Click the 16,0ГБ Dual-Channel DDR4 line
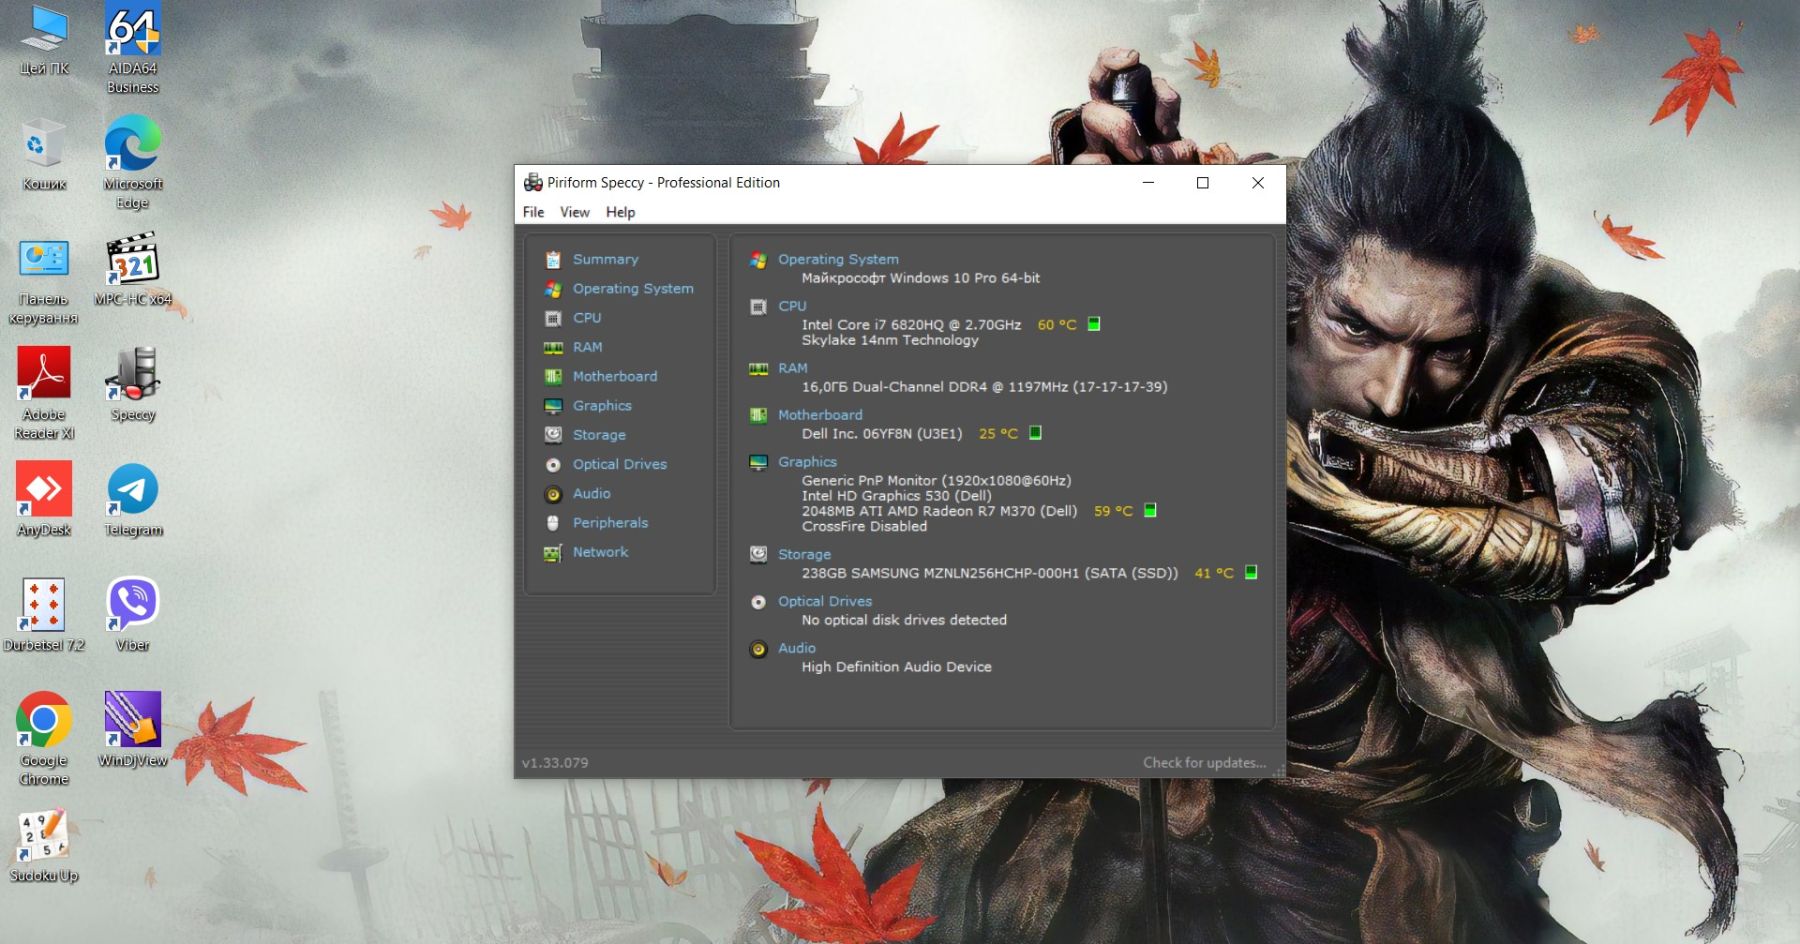The image size is (1800, 944). coord(984,387)
